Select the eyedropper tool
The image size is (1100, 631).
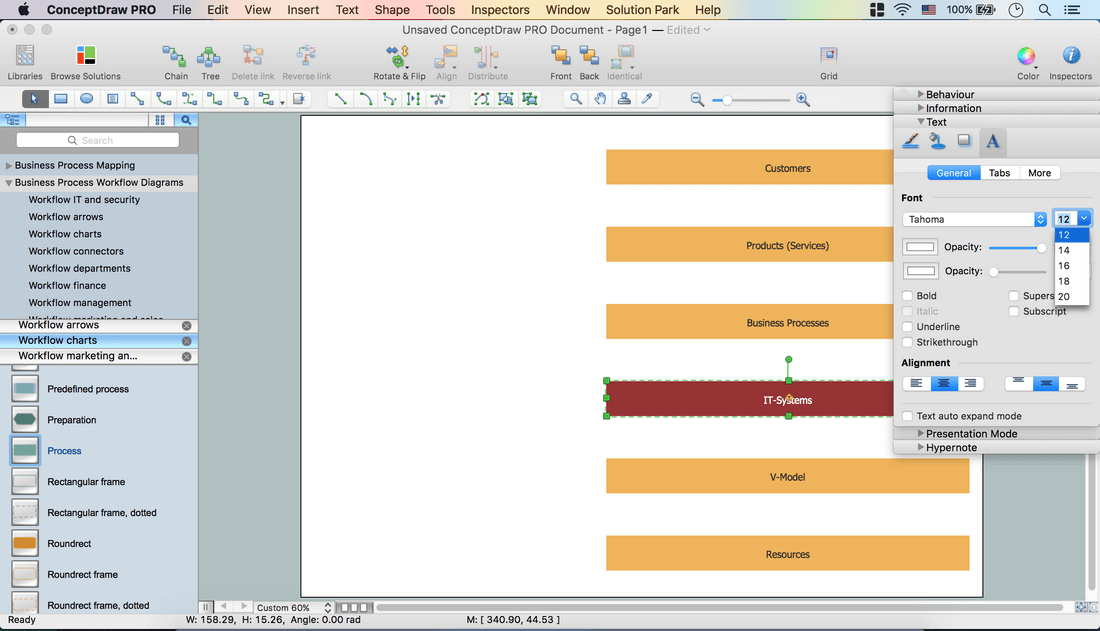point(648,99)
